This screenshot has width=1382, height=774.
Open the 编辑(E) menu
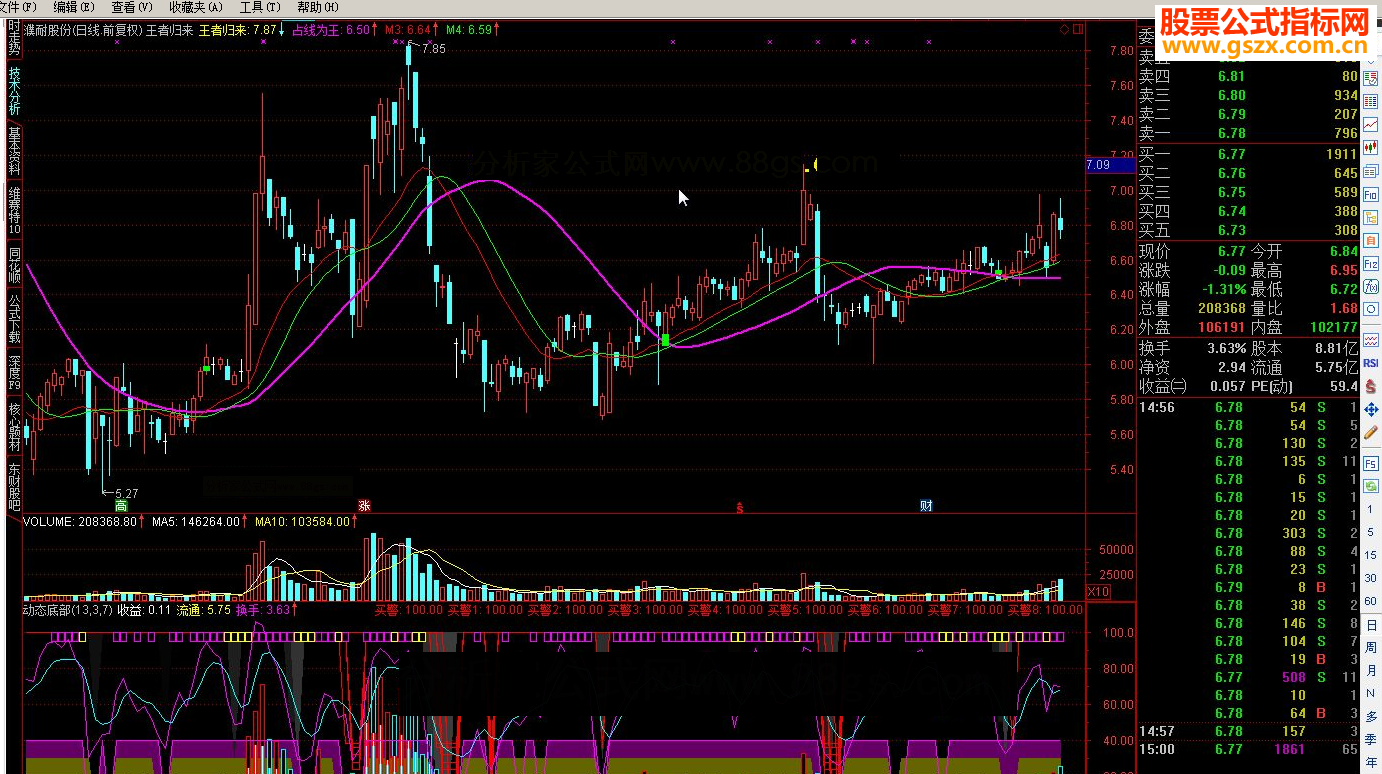pyautogui.click(x=73, y=7)
